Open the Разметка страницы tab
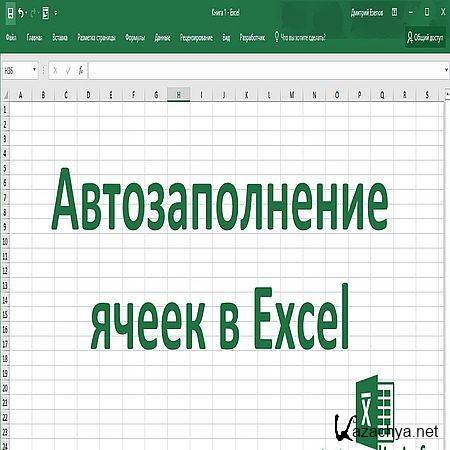 click(96, 37)
